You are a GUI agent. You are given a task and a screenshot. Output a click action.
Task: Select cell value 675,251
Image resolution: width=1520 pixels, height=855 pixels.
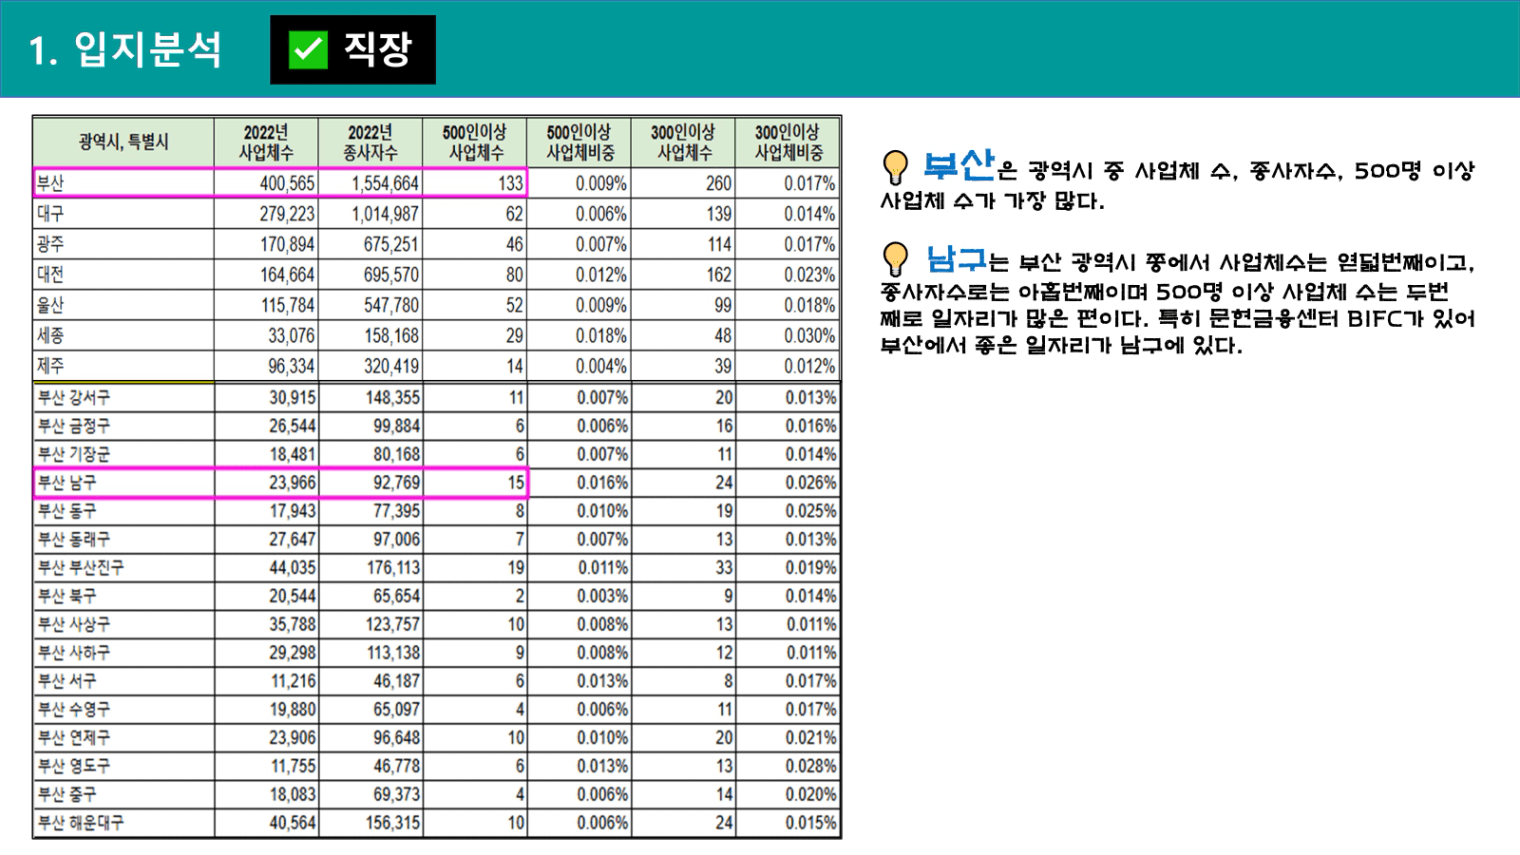pos(391,245)
